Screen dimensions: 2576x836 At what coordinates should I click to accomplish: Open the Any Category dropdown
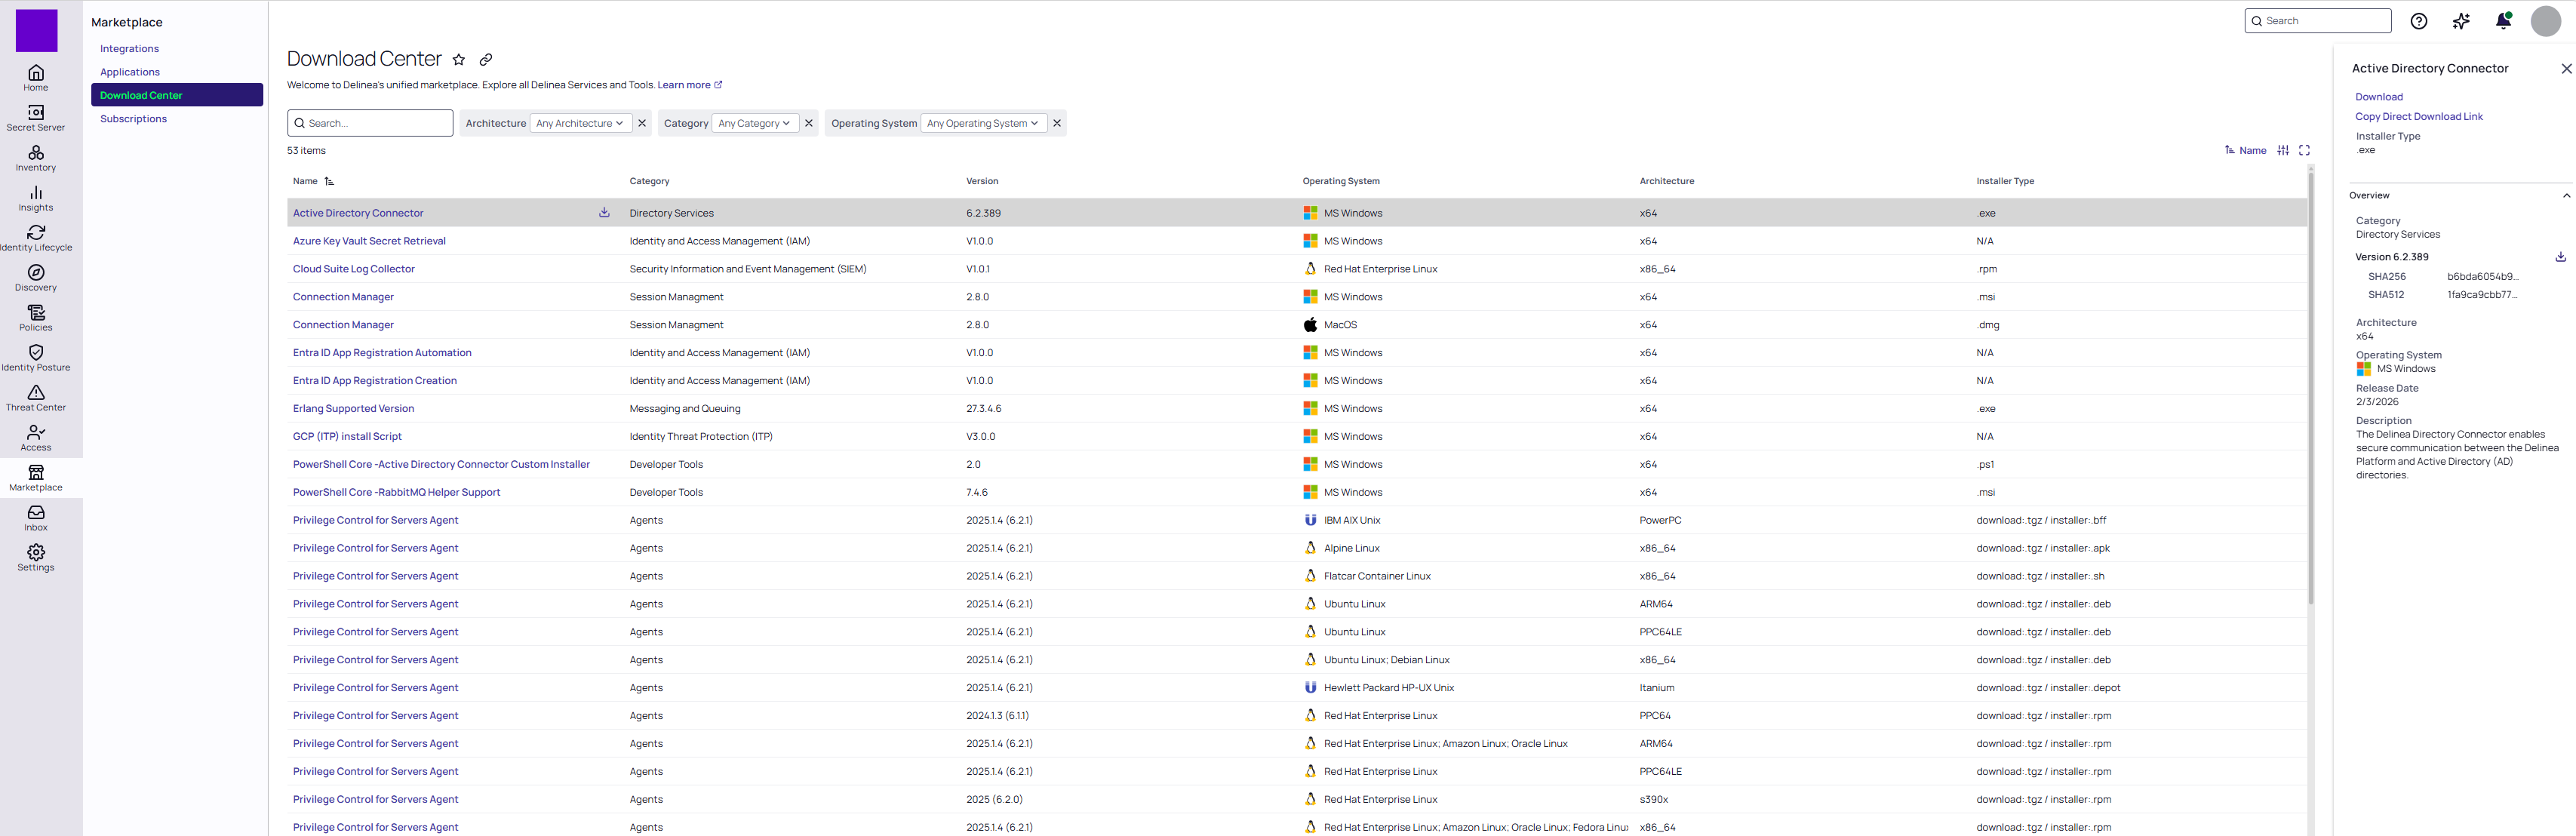tap(754, 124)
